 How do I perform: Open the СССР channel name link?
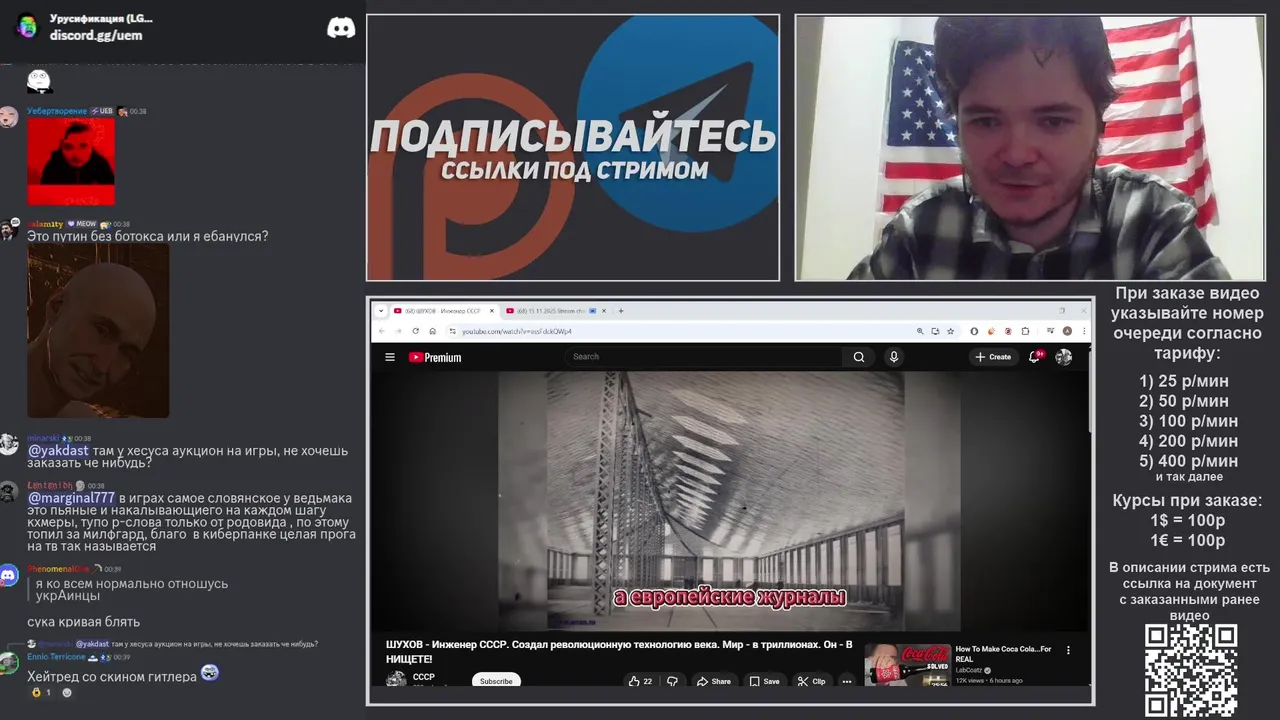(424, 677)
